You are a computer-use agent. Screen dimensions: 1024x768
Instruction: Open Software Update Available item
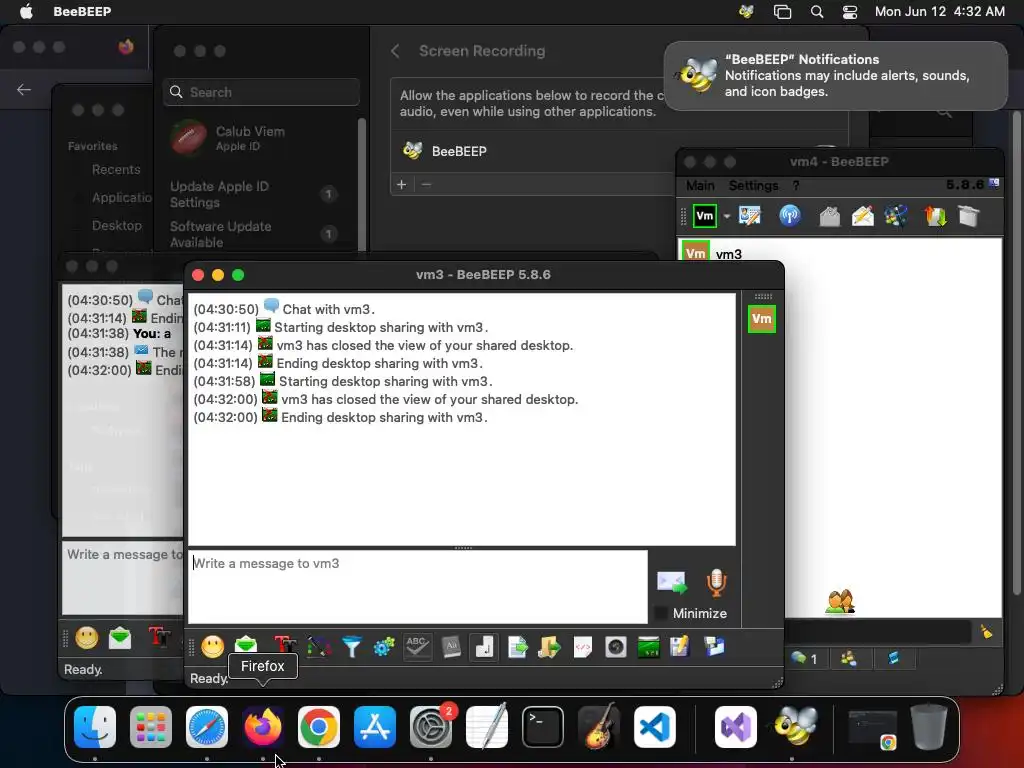pyautogui.click(x=253, y=234)
